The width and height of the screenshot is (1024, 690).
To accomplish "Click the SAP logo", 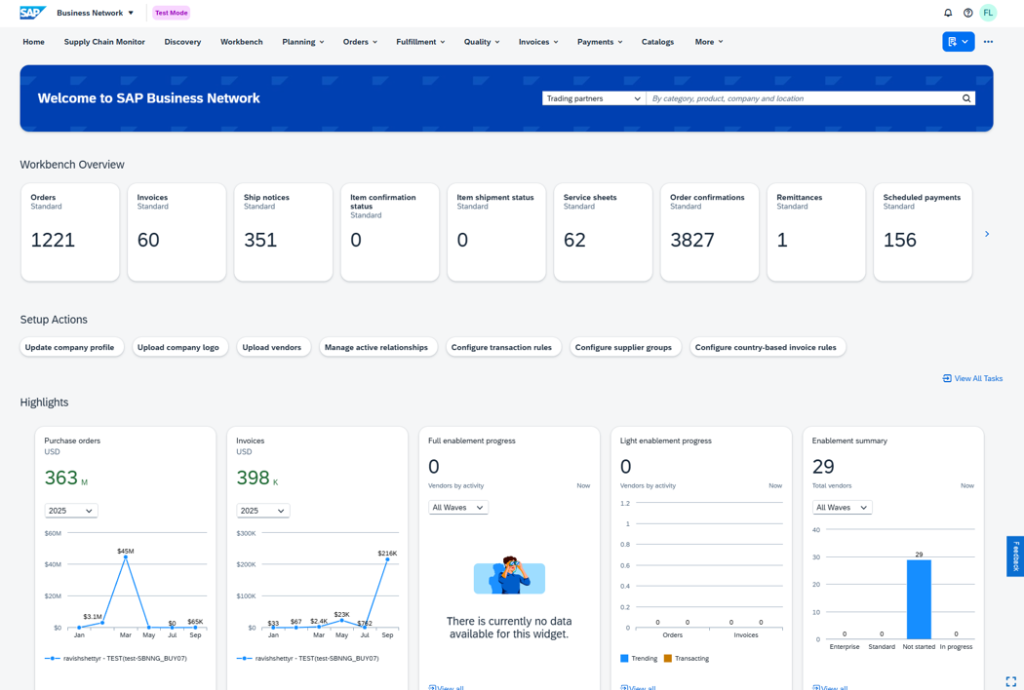I will tap(33, 12).
